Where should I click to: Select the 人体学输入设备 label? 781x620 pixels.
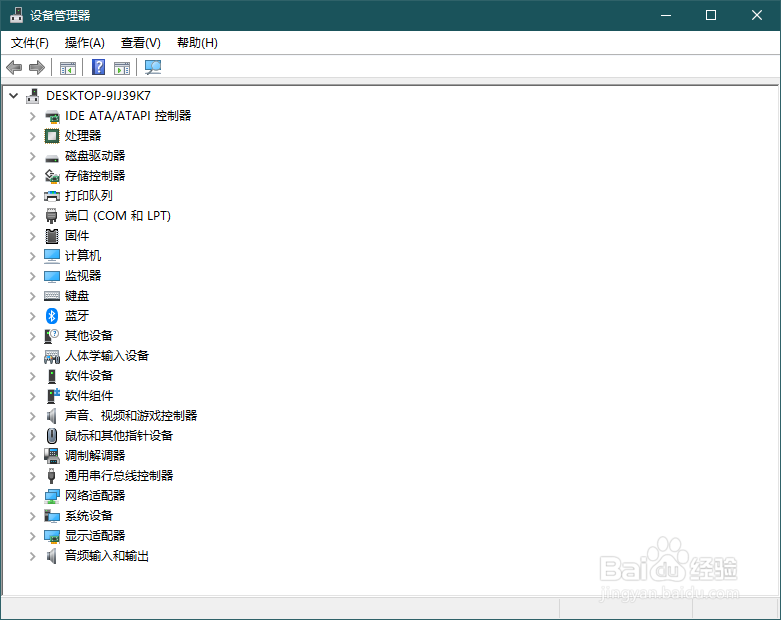[x=107, y=356]
